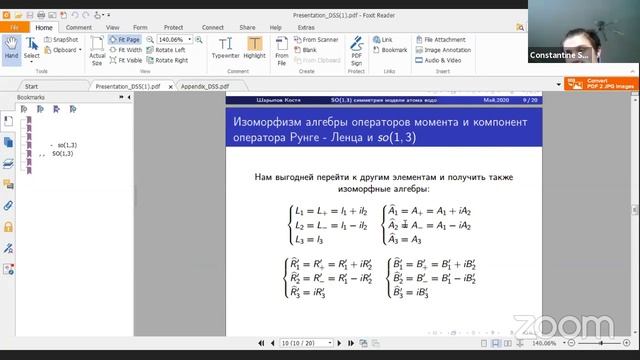
Task: Switch to the Form ribbon tab
Action: pos(140,27)
